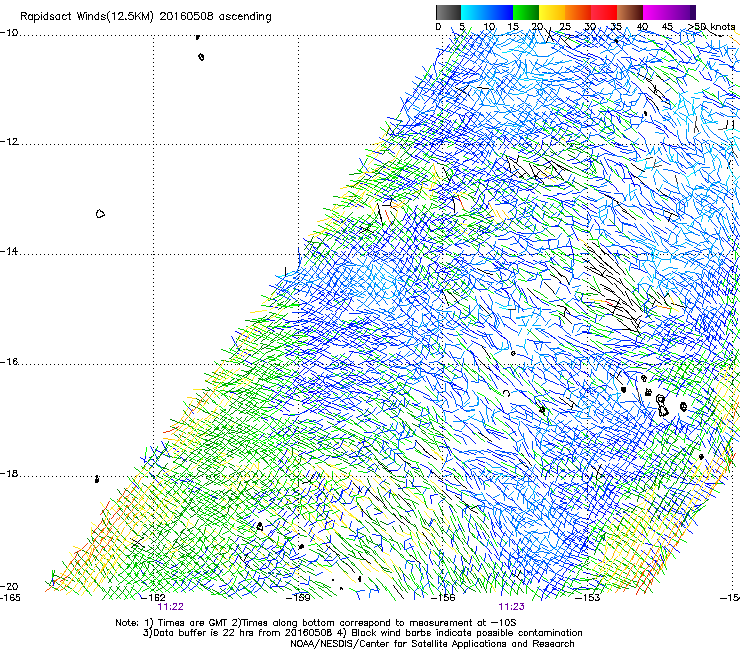Click the "-159" longitude axis label

pyautogui.click(x=298, y=598)
